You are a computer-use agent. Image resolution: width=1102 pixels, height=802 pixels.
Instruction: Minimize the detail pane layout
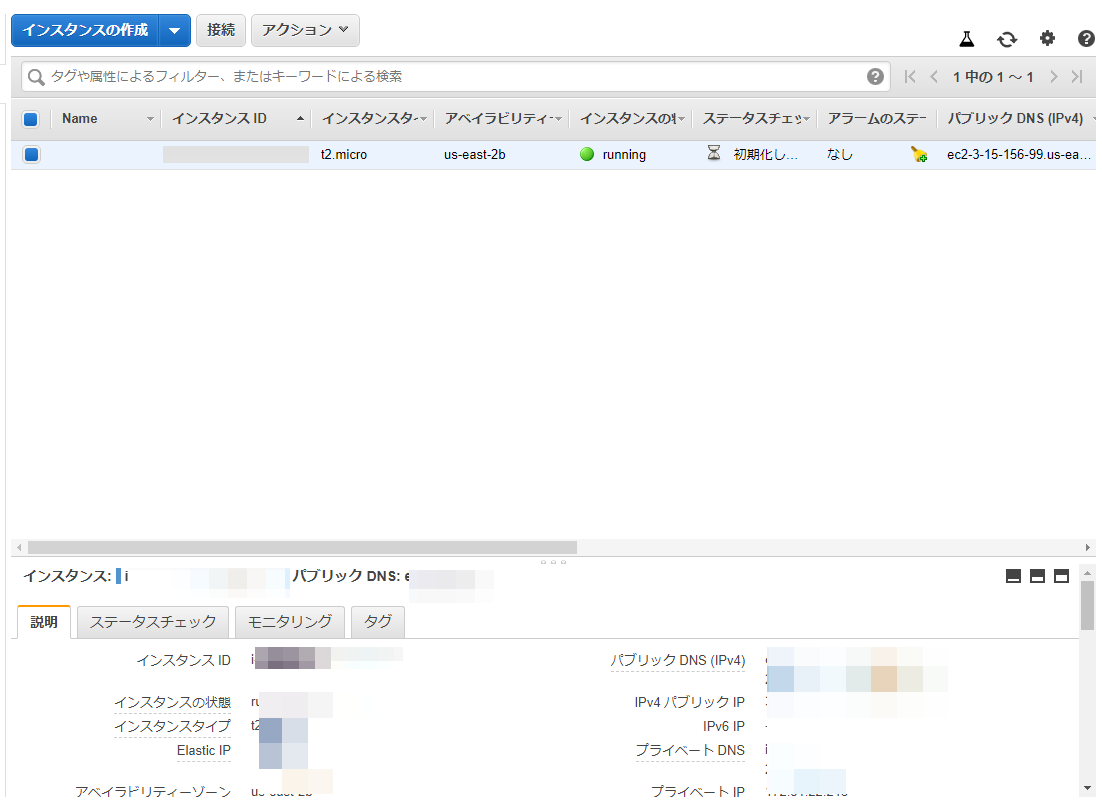coord(1013,576)
